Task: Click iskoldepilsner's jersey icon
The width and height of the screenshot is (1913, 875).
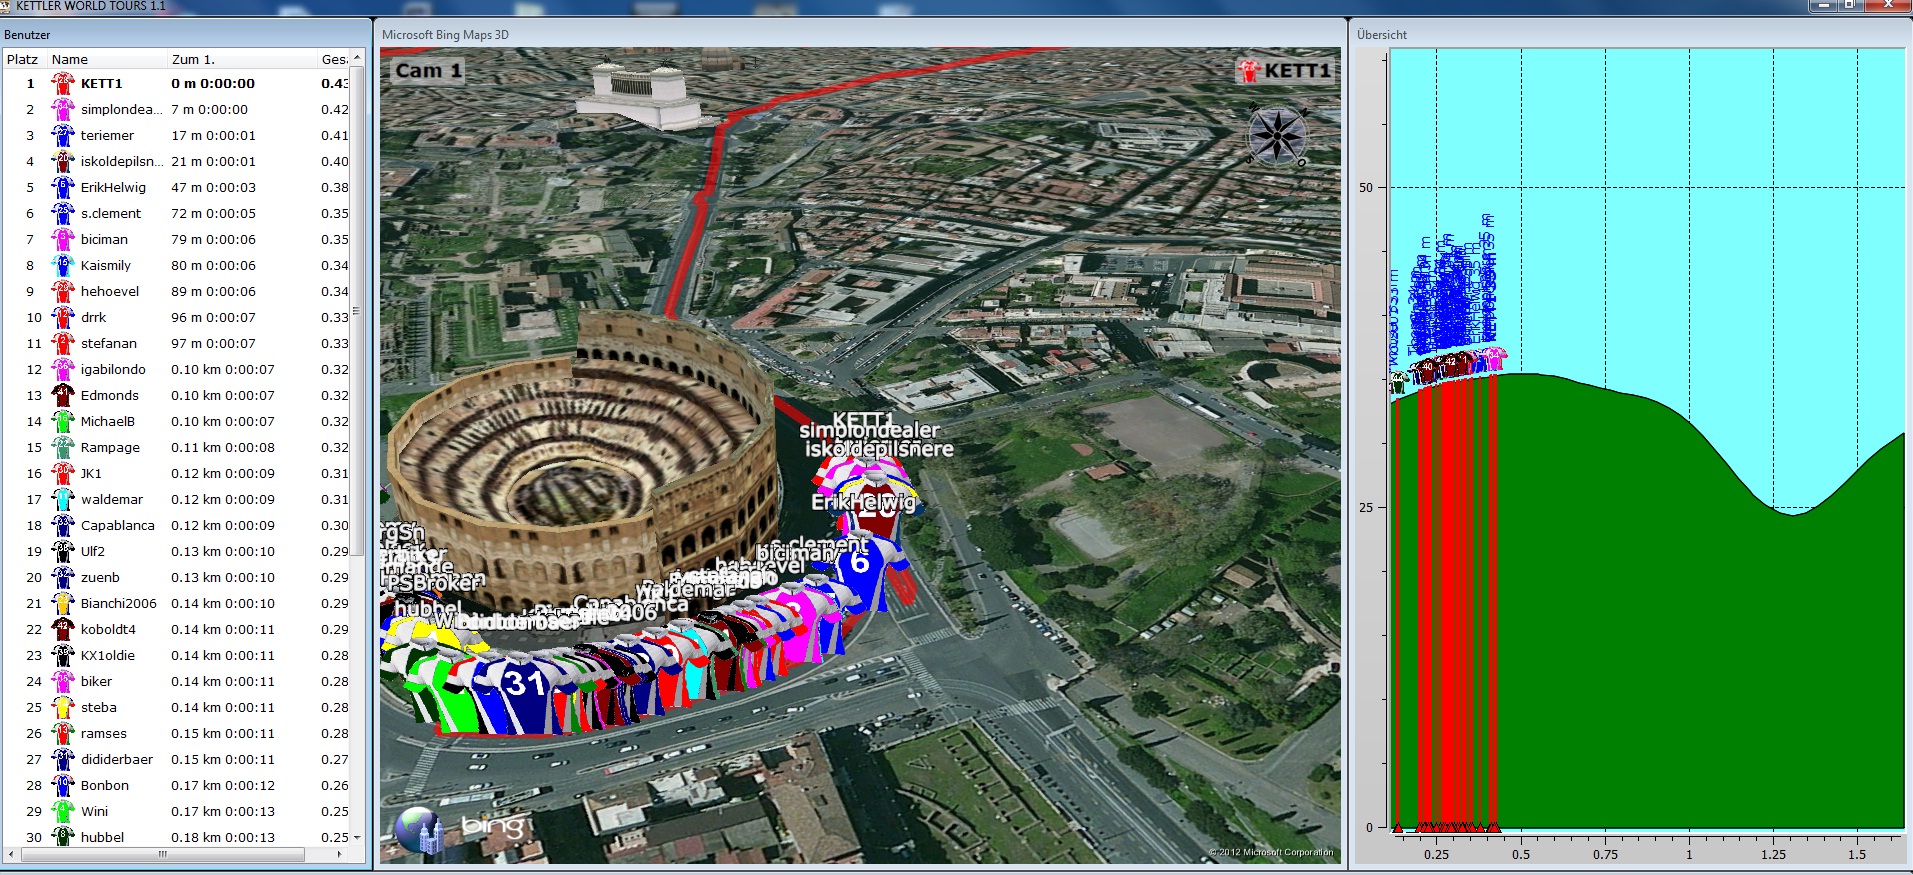Action: pyautogui.click(x=63, y=162)
